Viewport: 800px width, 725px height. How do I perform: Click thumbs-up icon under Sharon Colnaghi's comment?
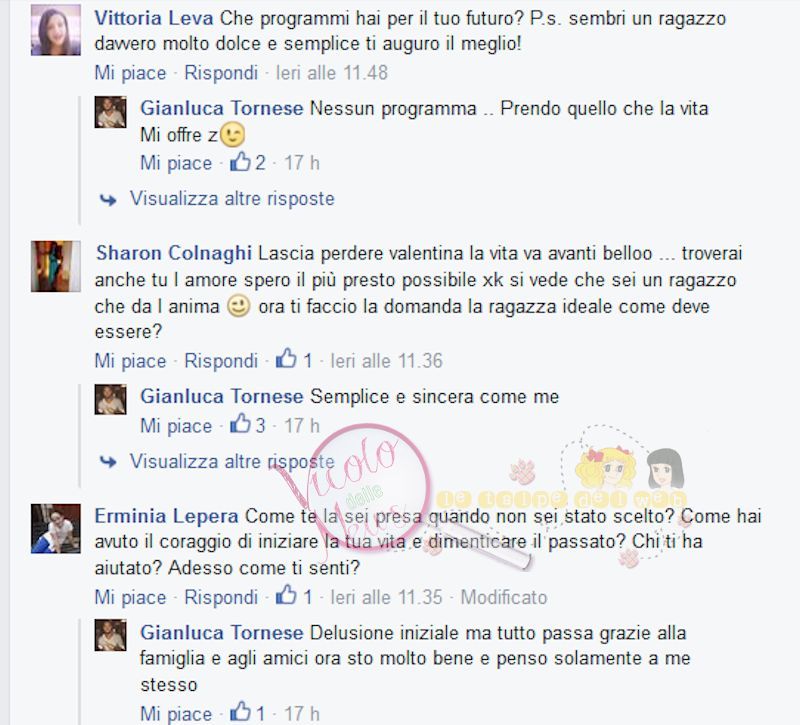(286, 358)
